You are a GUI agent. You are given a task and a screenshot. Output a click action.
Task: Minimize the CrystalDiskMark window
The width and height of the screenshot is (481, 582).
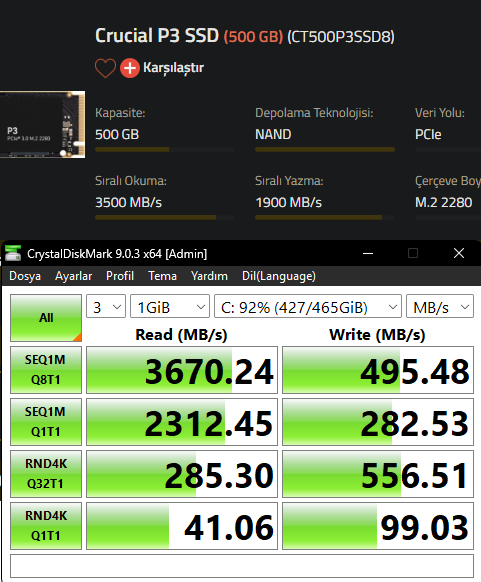point(368,254)
